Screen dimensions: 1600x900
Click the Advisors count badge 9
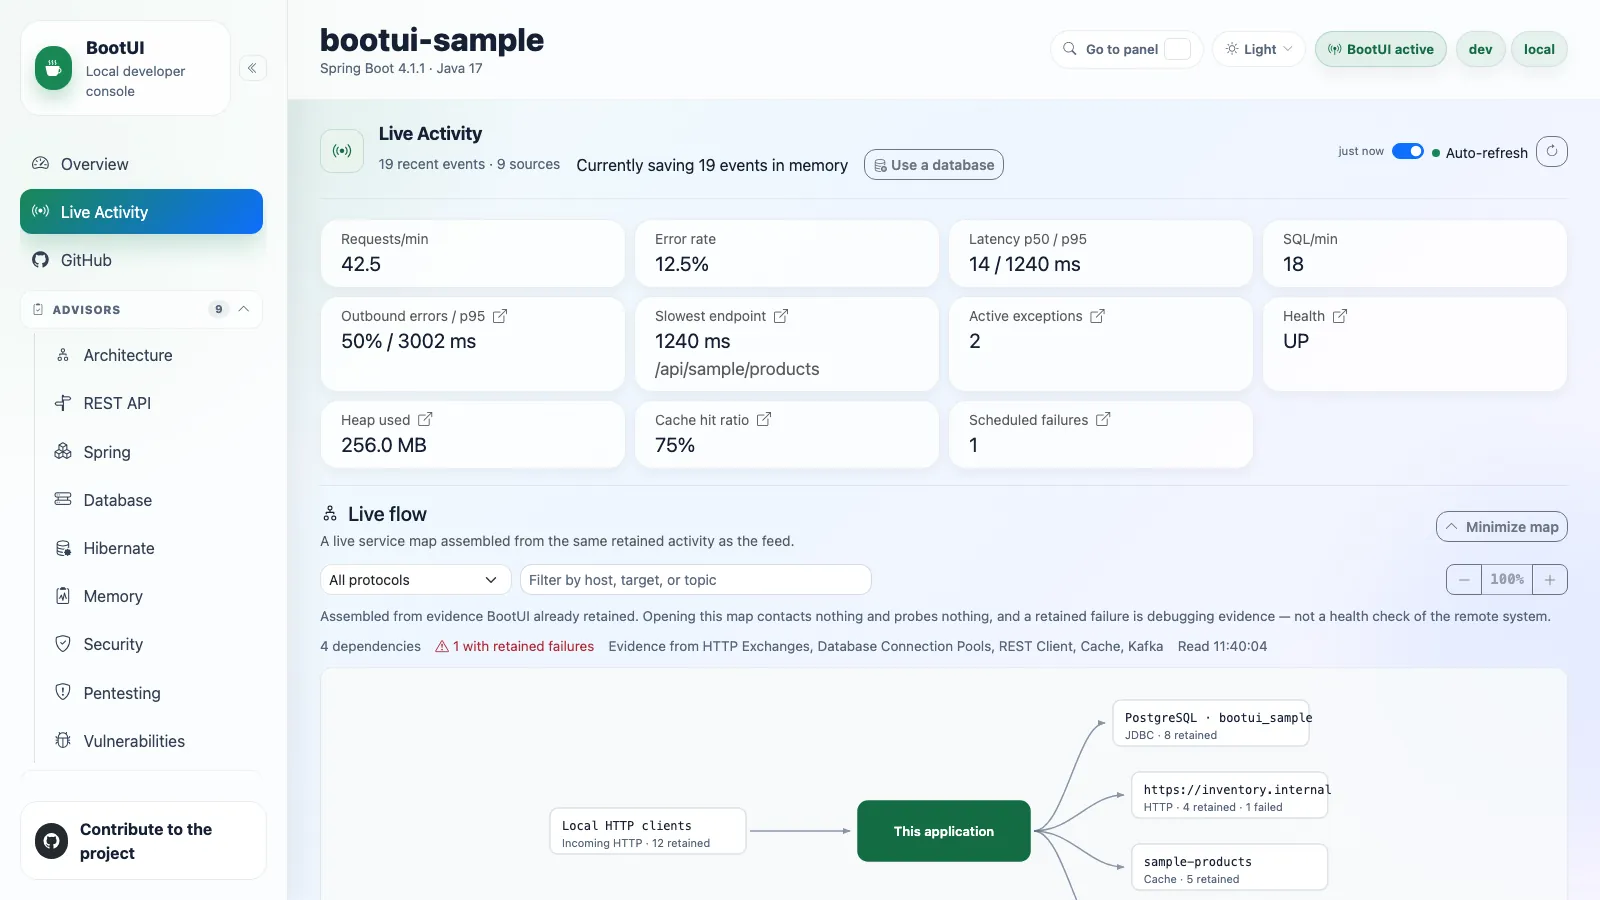point(219,309)
